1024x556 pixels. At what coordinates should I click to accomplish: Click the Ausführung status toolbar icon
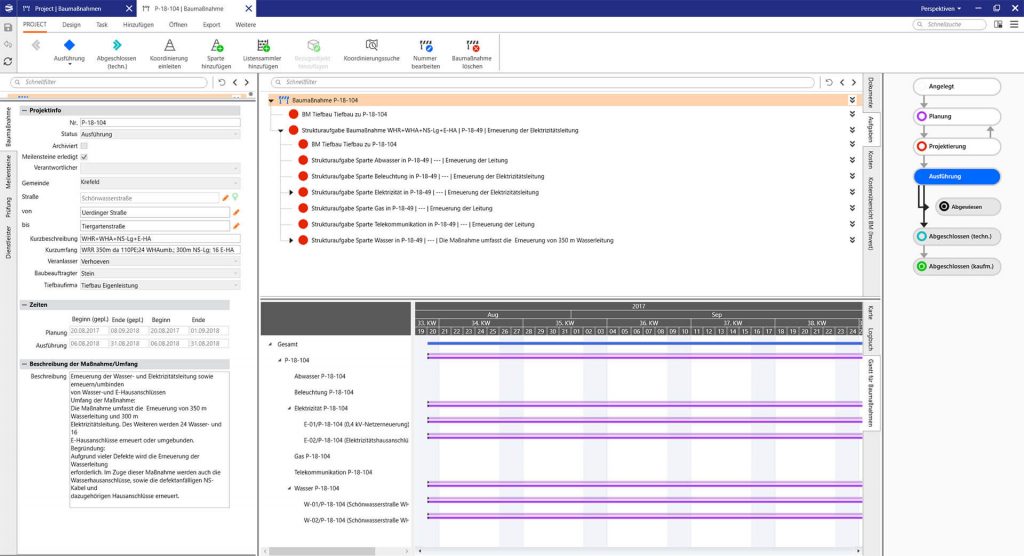pyautogui.click(x=68, y=46)
